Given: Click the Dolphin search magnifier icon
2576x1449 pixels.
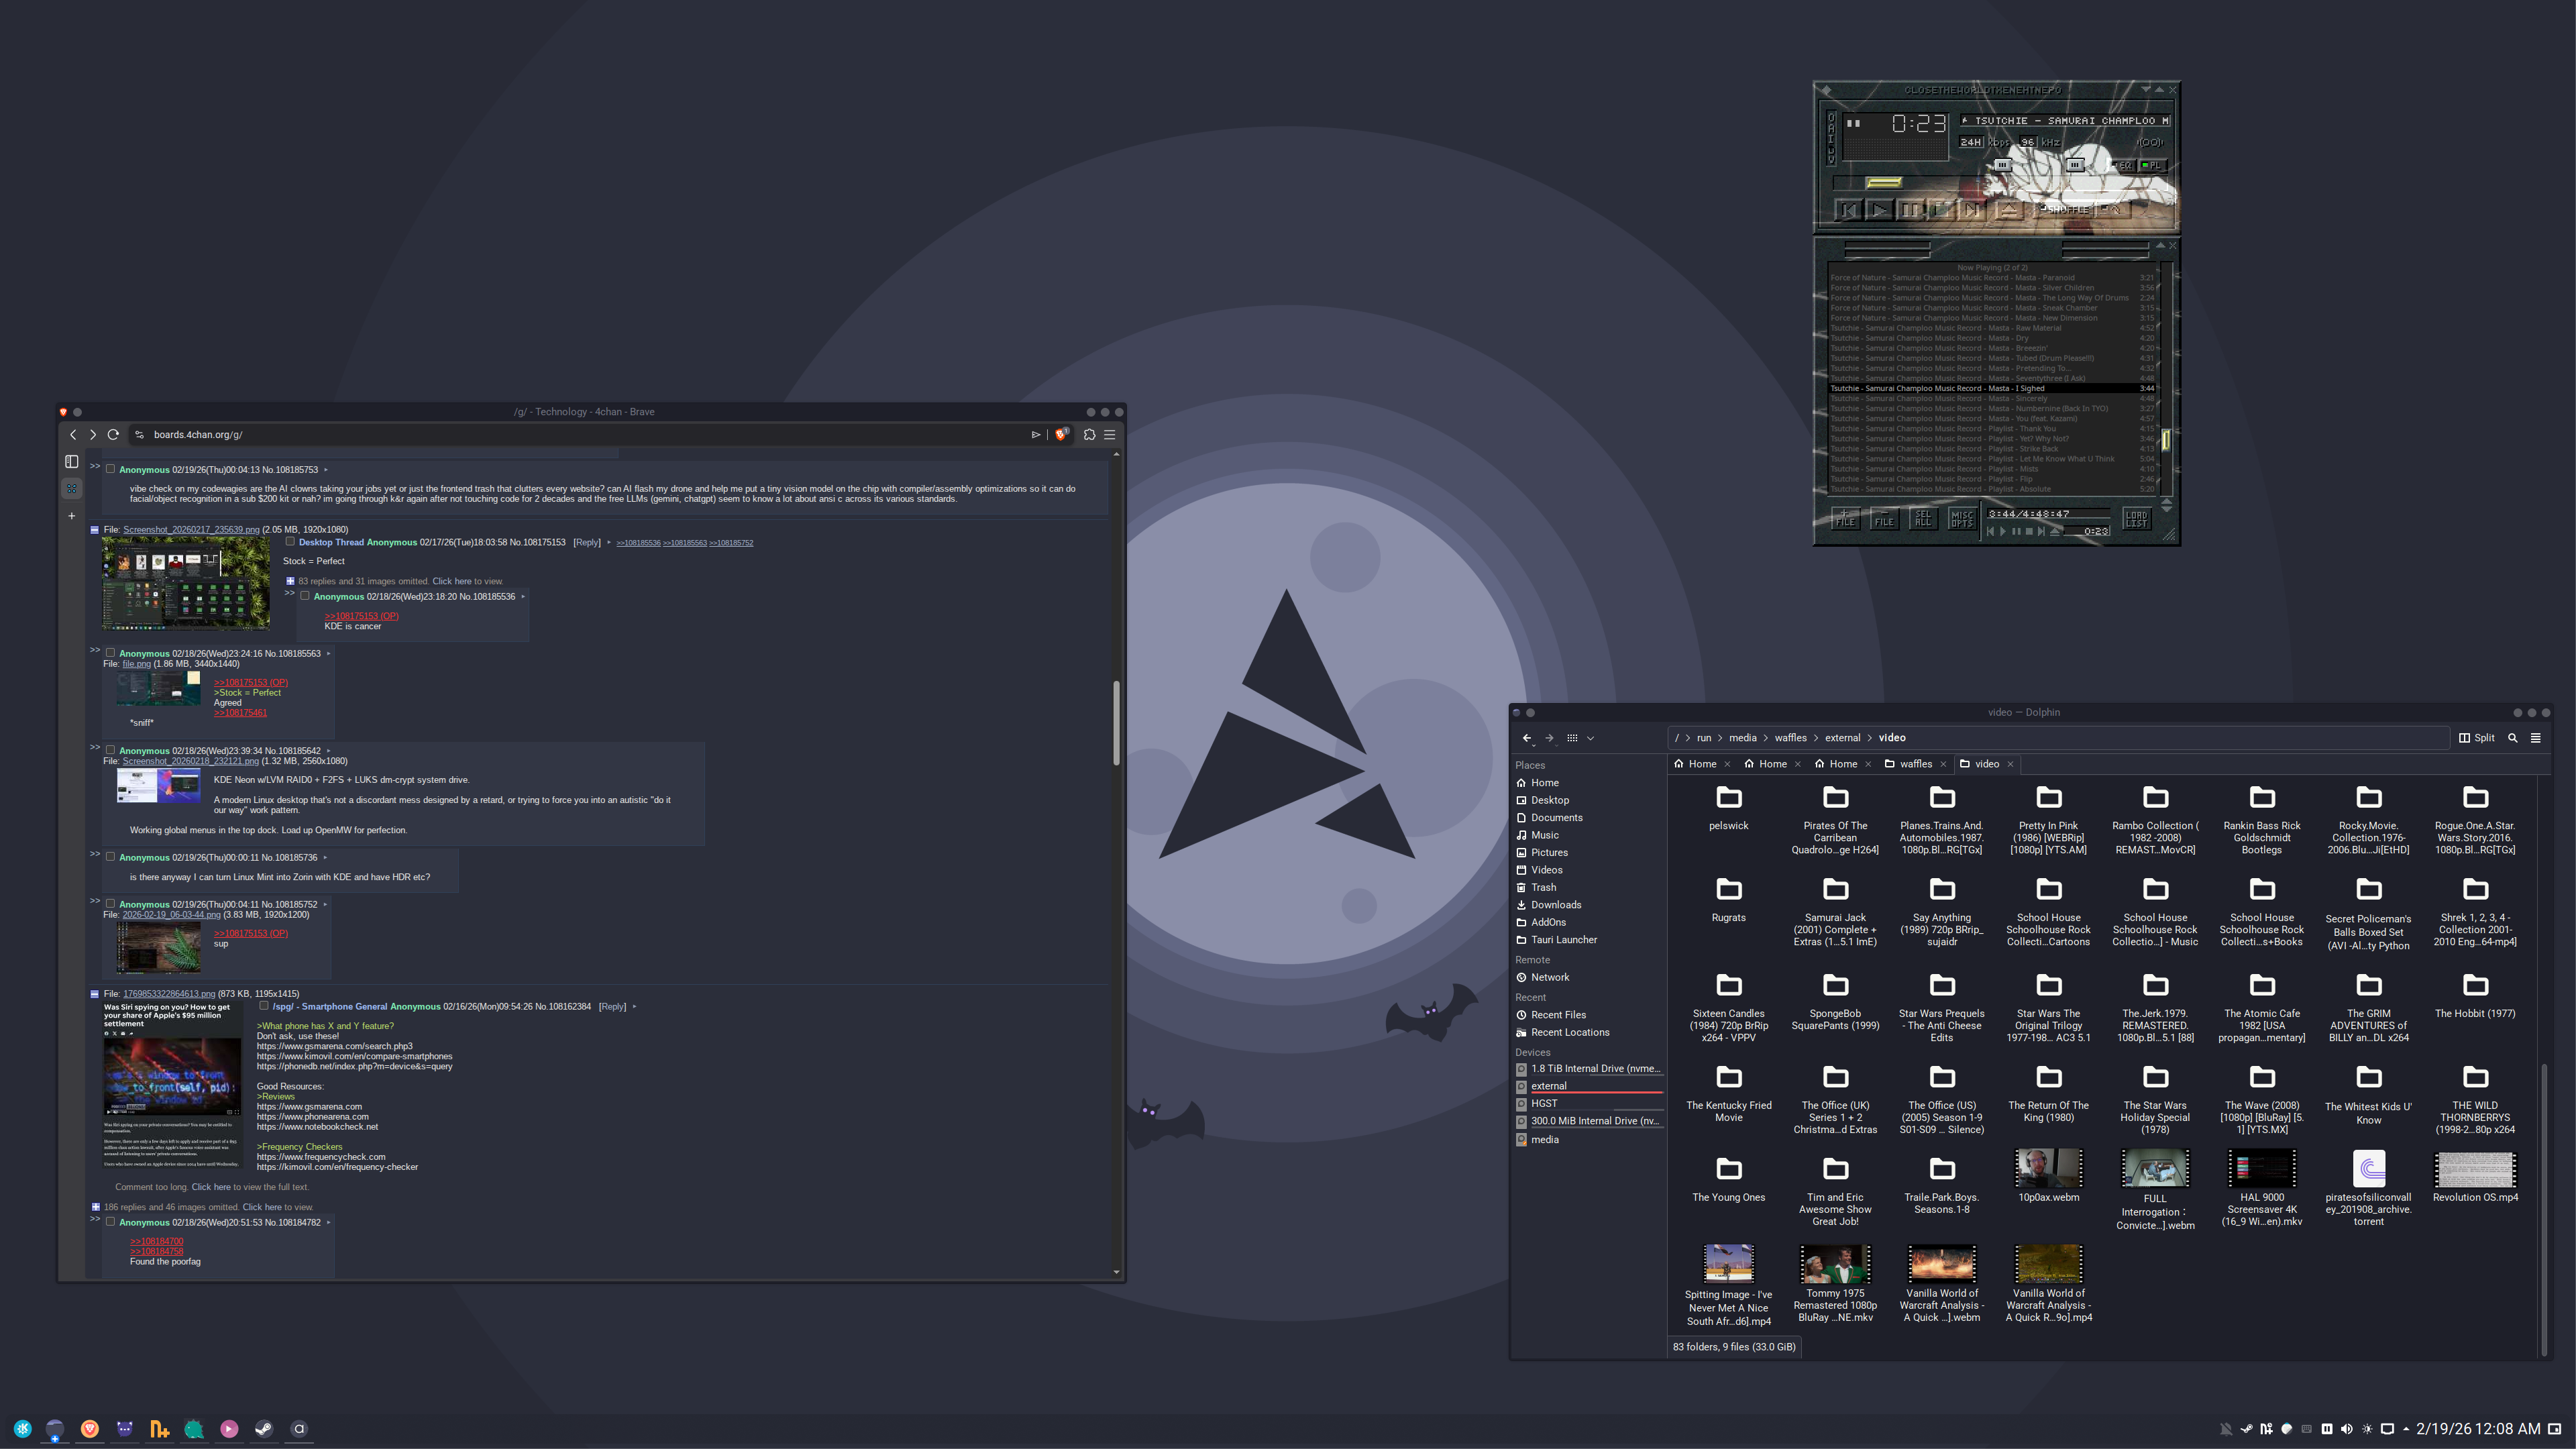Looking at the screenshot, I should click(2512, 738).
